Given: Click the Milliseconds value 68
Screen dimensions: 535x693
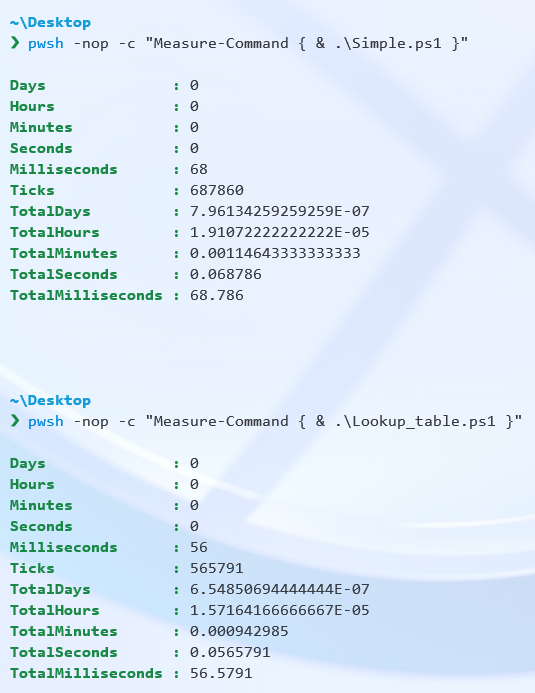Looking at the screenshot, I should (199, 169).
